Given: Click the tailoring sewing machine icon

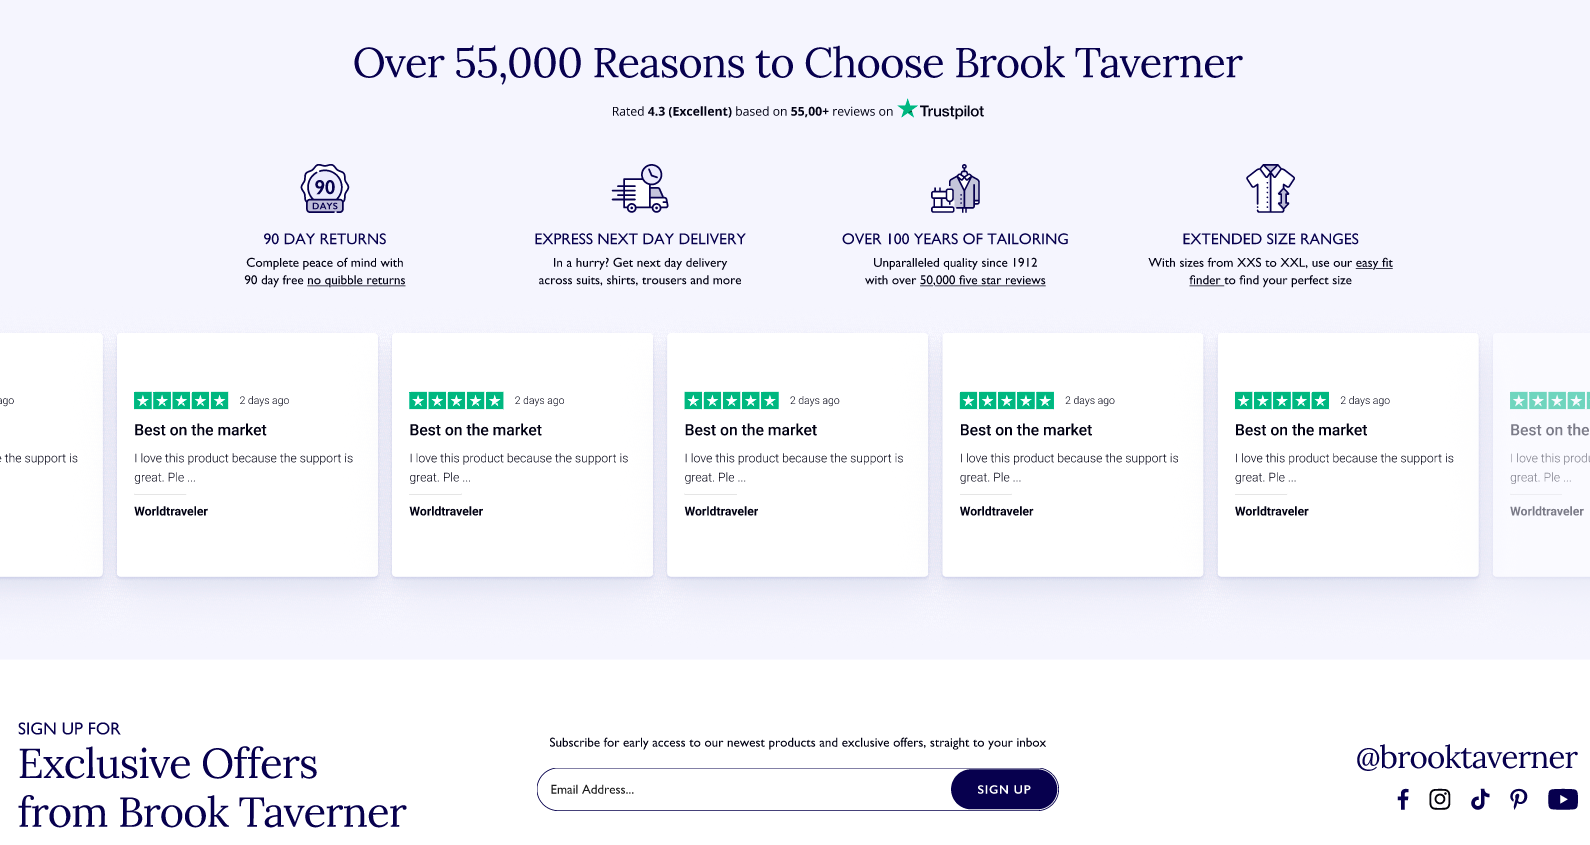Looking at the screenshot, I should pyautogui.click(x=955, y=188).
